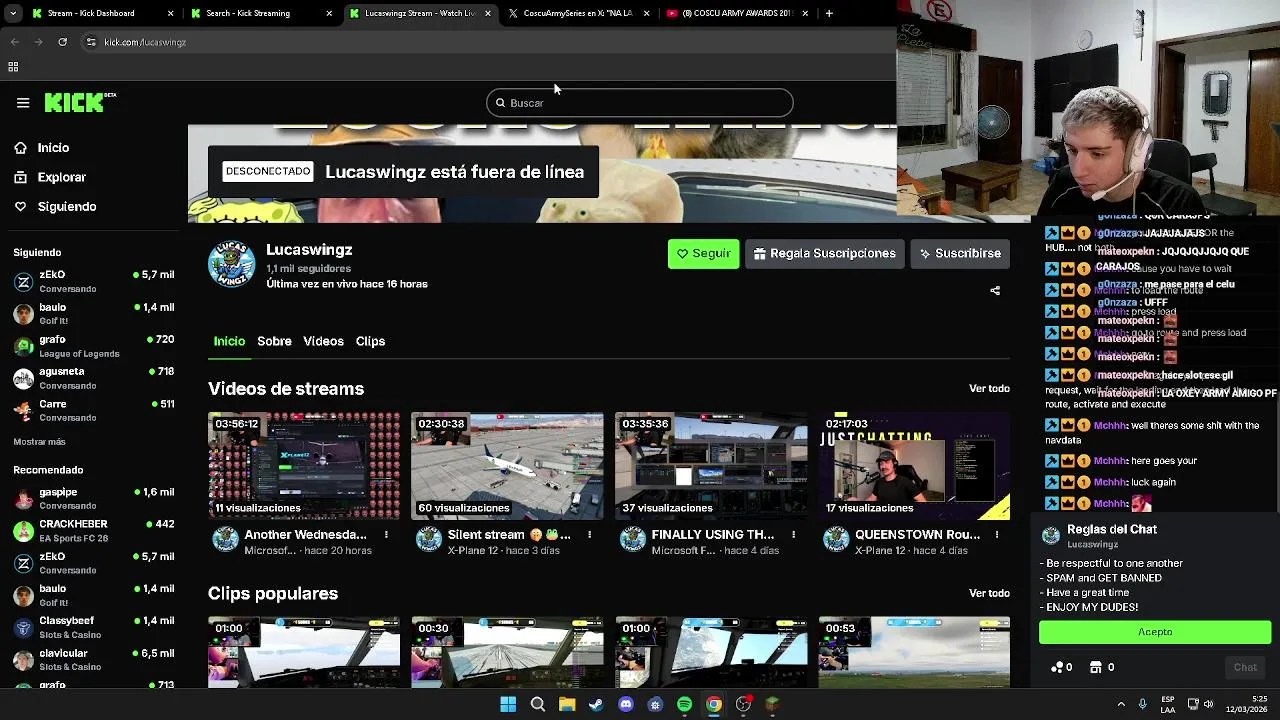Image resolution: width=1280 pixels, height=720 pixels.
Task: Expand hidden system tray icons chevron
Action: 1121,704
